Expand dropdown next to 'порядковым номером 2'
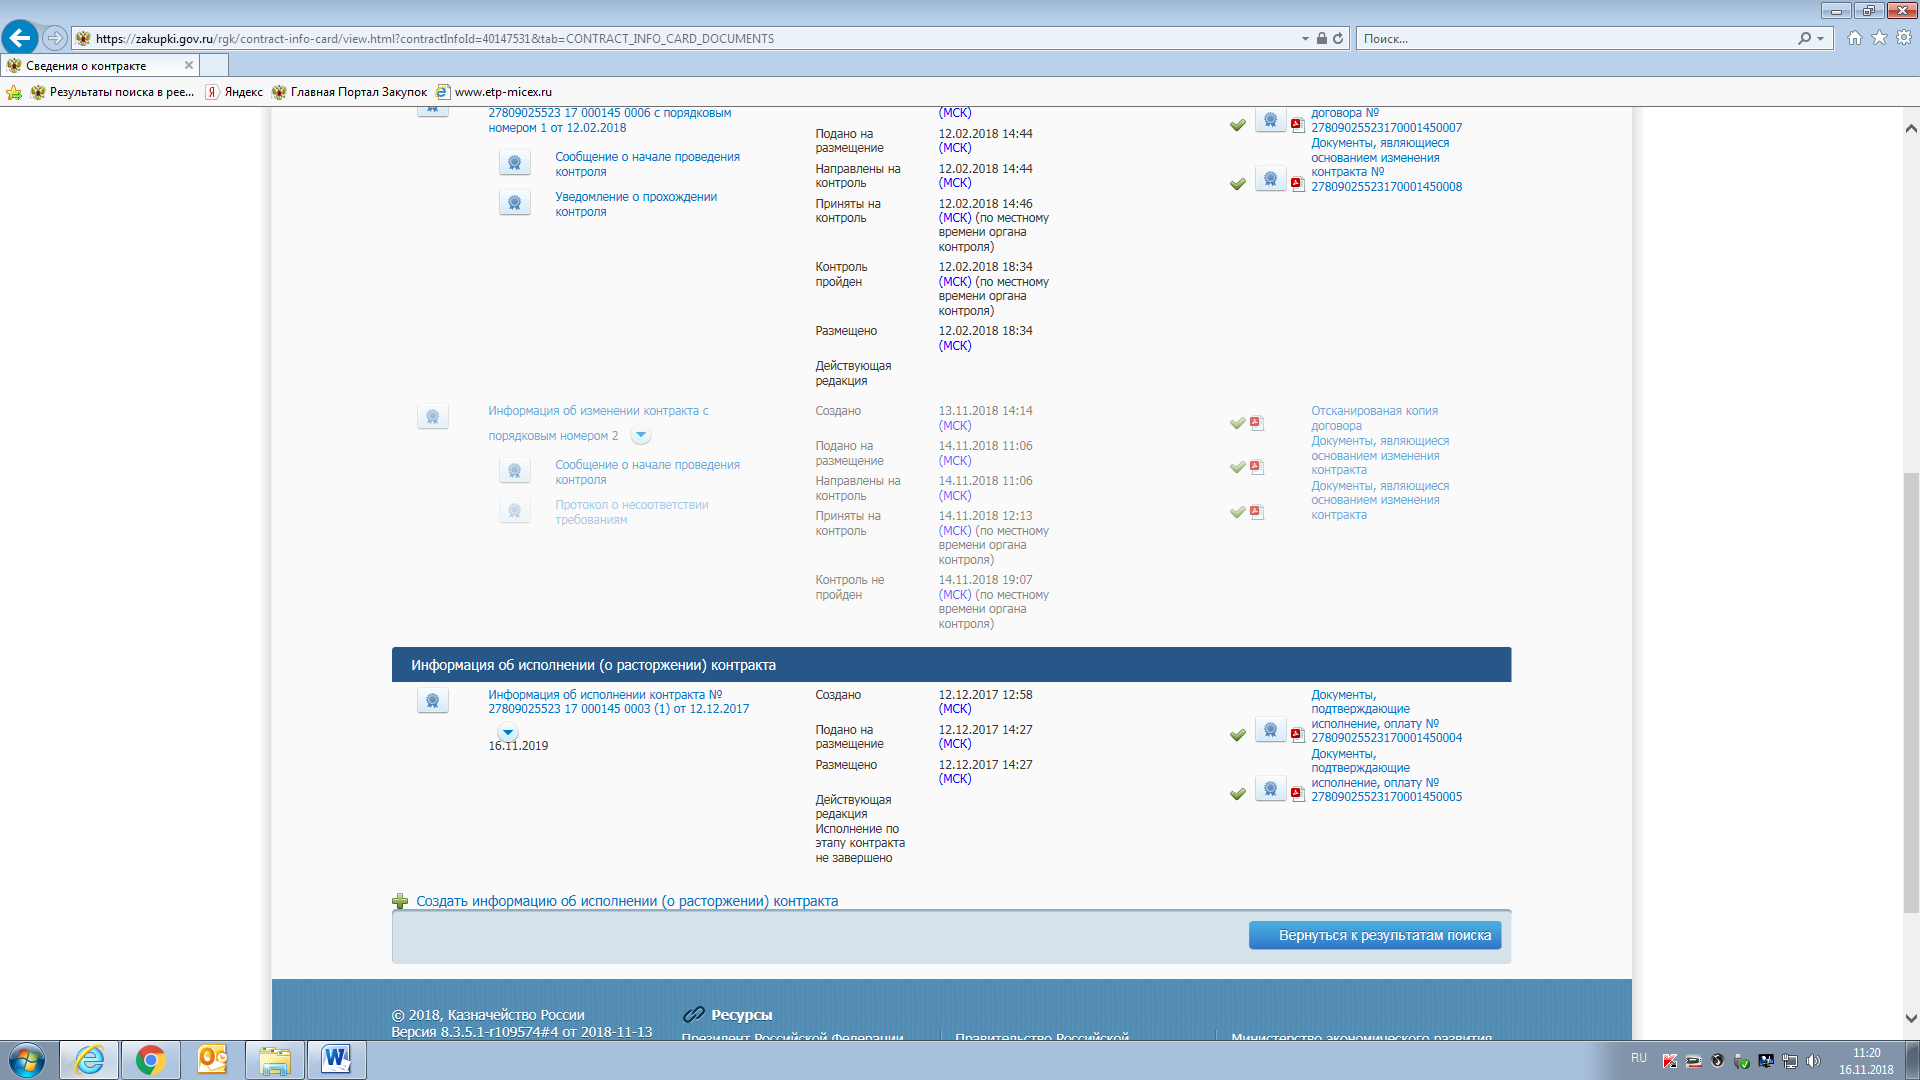This screenshot has height=1080, width=1920. point(641,435)
